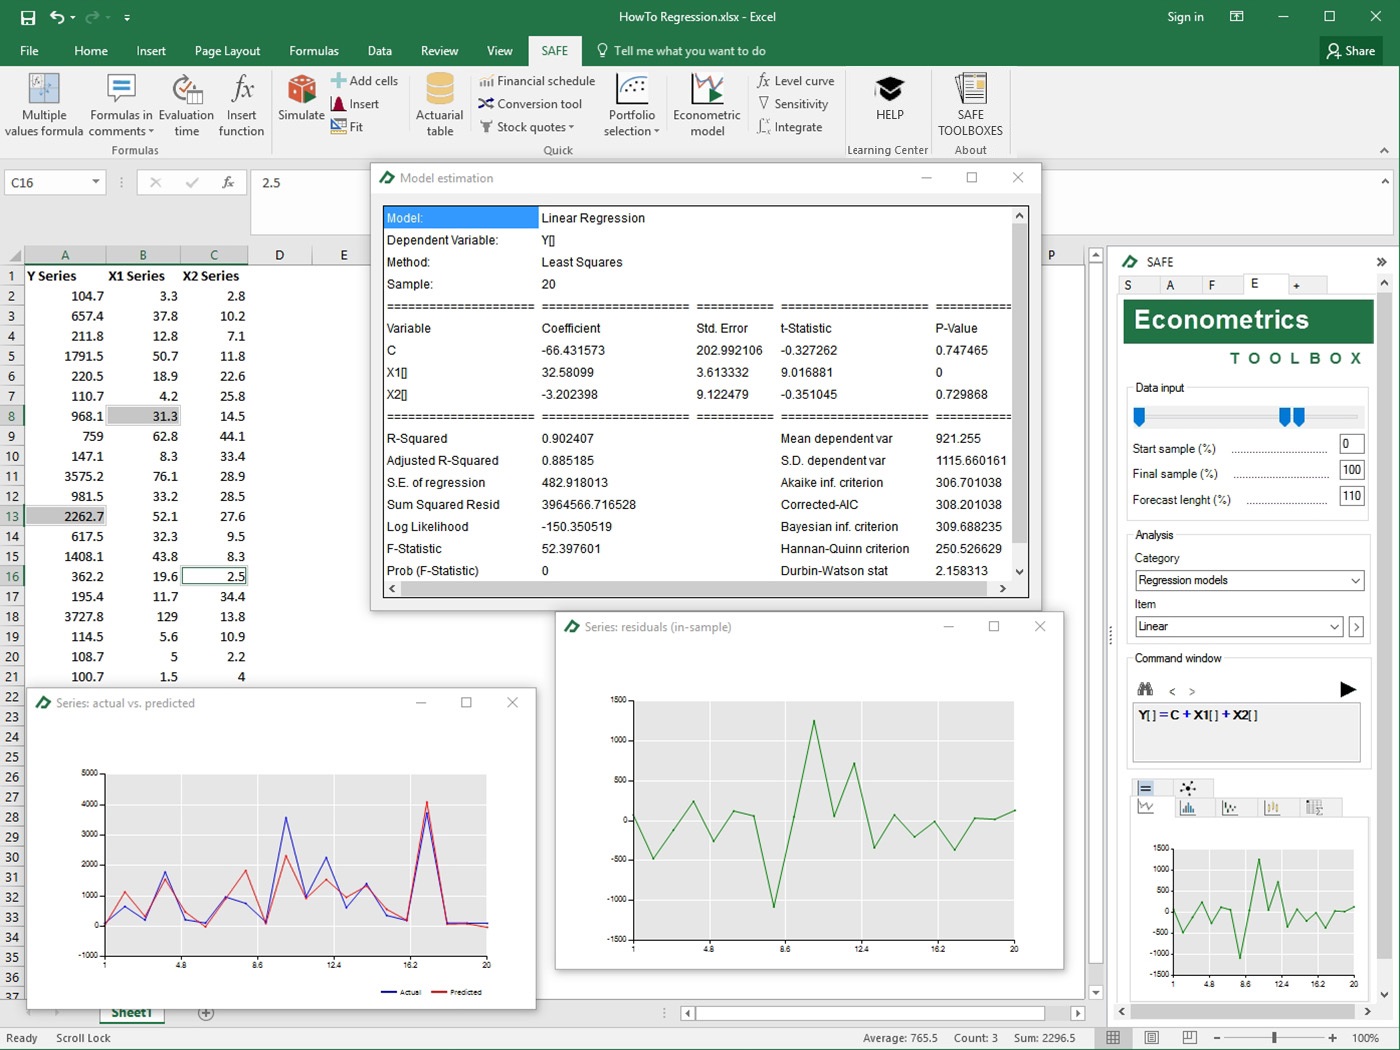Collapse the ribbon

click(x=1384, y=151)
